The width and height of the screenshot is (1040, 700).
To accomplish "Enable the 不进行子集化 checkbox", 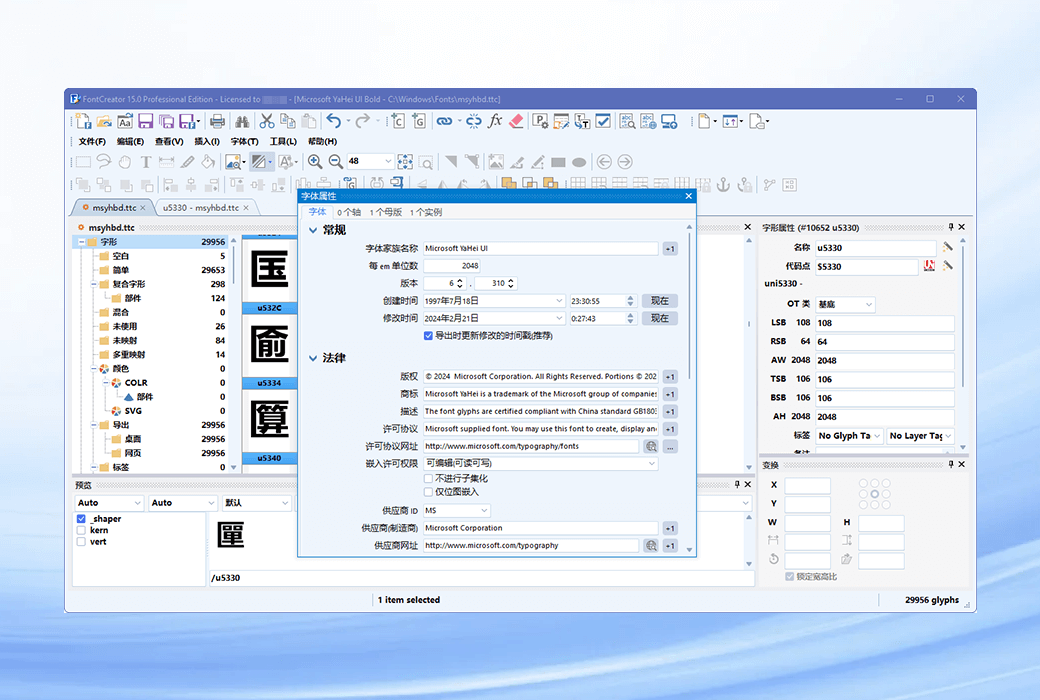I will (428, 478).
